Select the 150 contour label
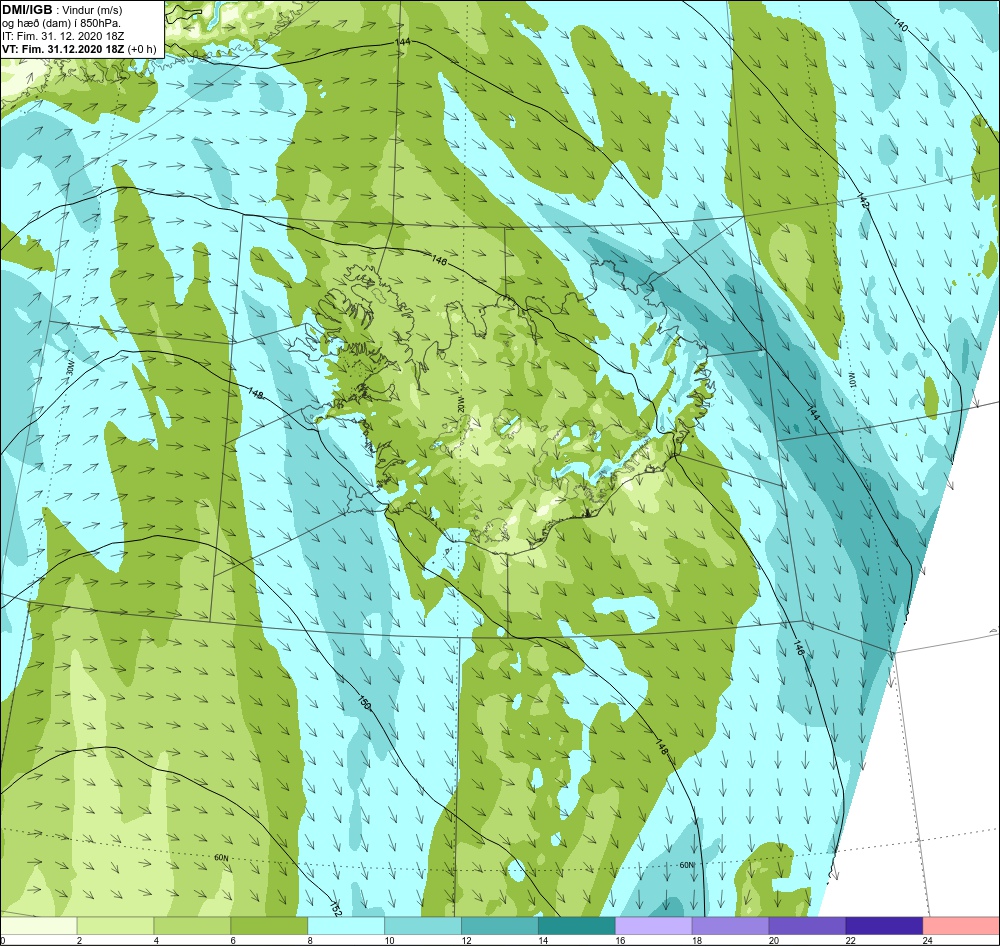Screen dimensions: 1000x946 [x=363, y=704]
